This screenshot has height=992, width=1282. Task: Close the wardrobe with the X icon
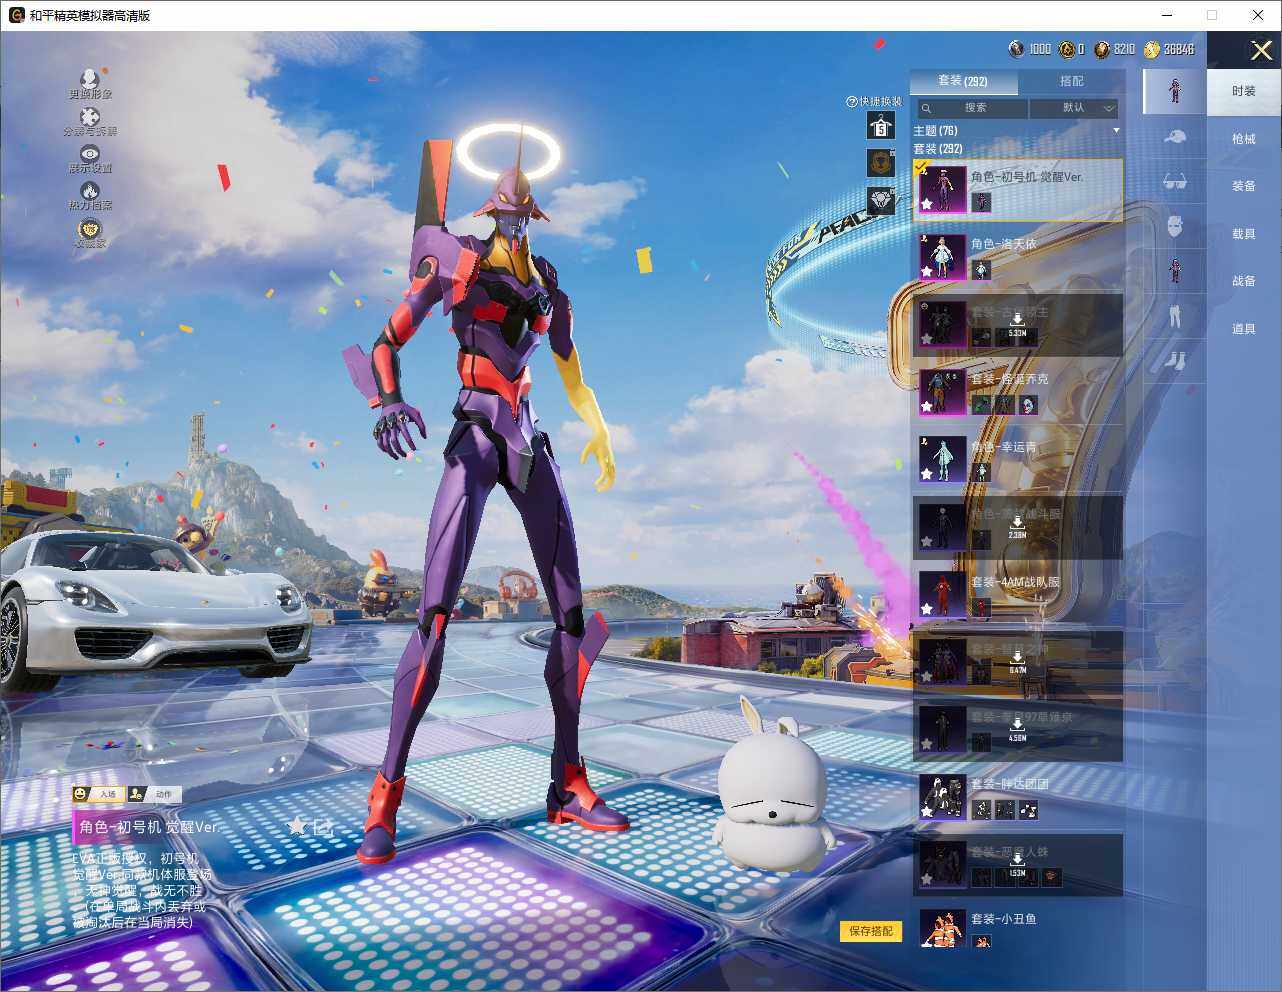pos(1261,50)
